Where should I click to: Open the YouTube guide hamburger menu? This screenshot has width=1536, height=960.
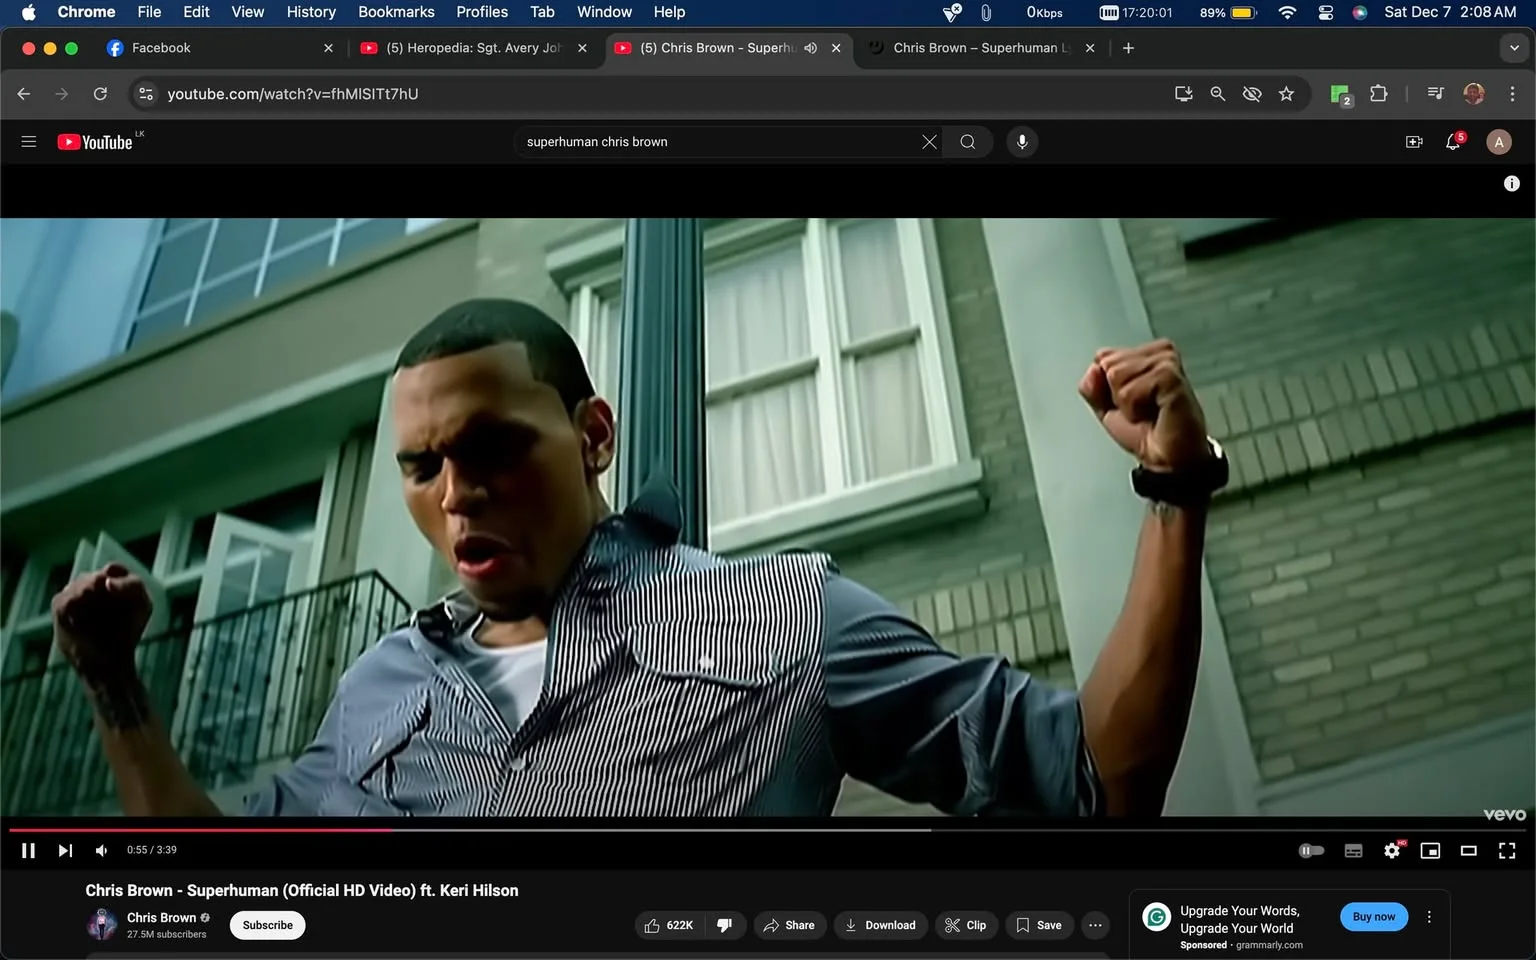pos(29,142)
